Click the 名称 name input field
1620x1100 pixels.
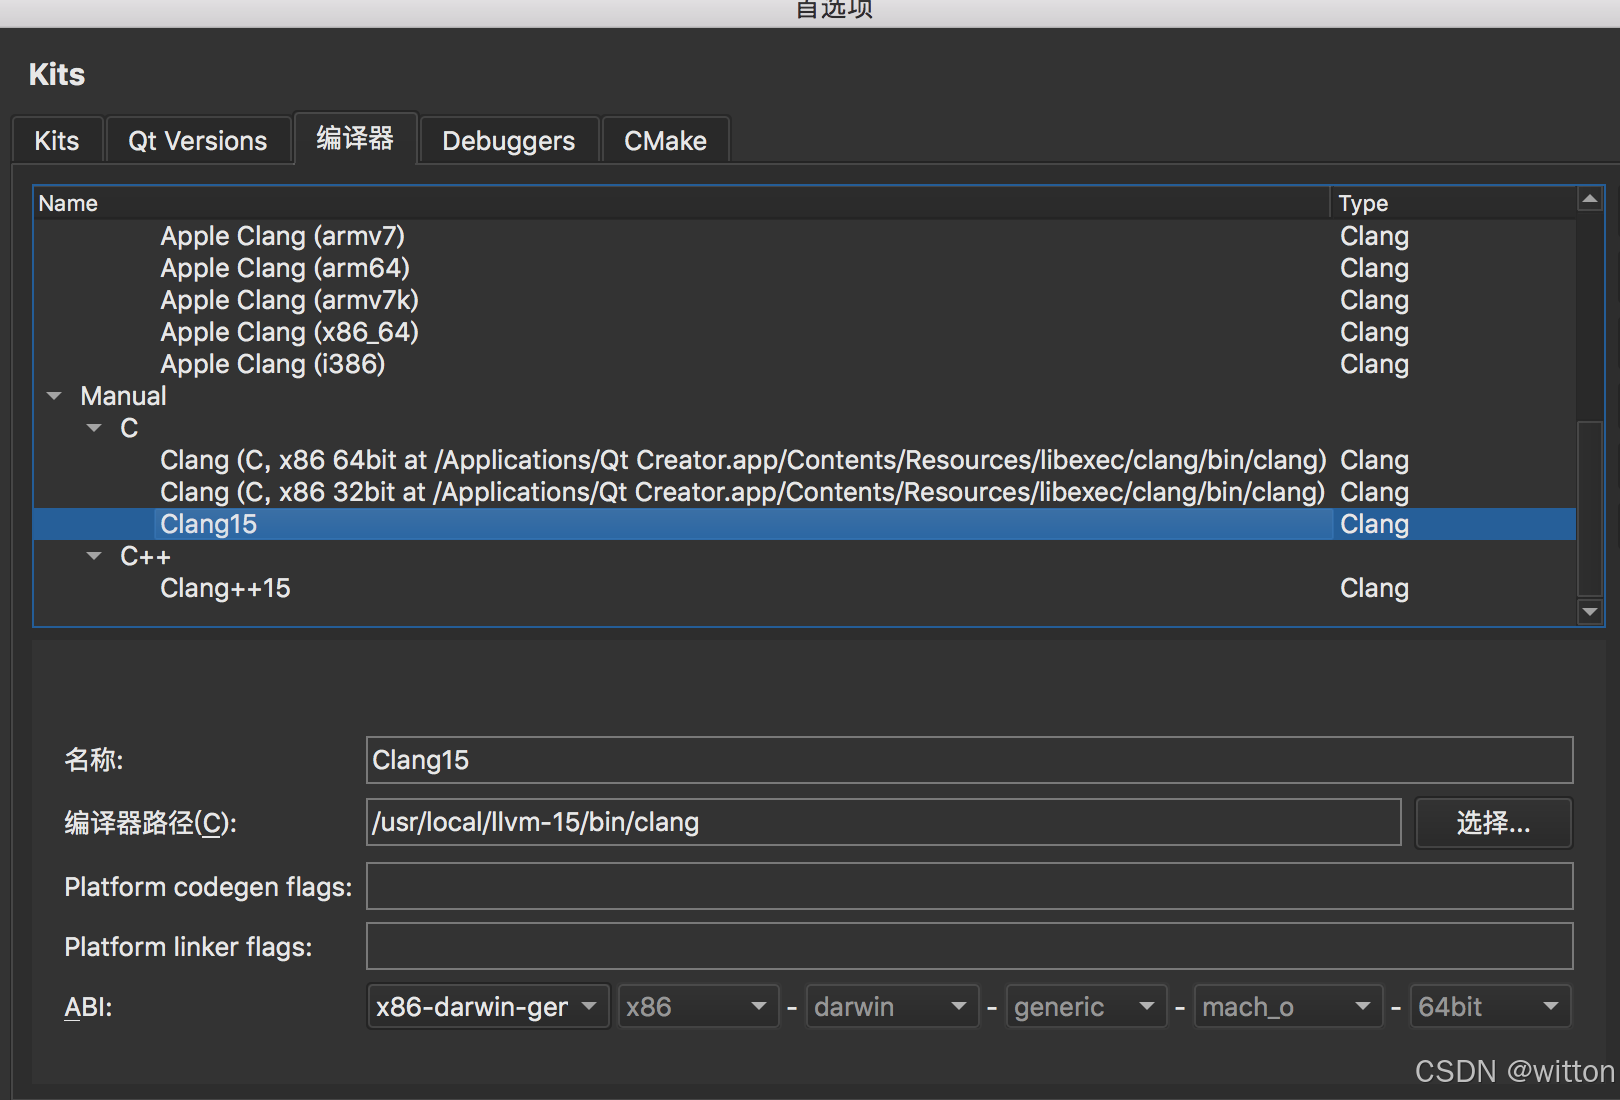(x=968, y=760)
